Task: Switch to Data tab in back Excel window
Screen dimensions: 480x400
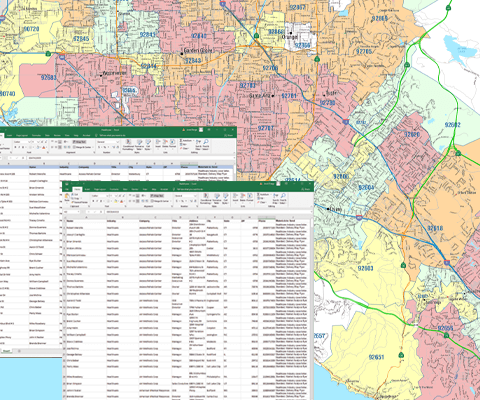Action: [x=47, y=135]
